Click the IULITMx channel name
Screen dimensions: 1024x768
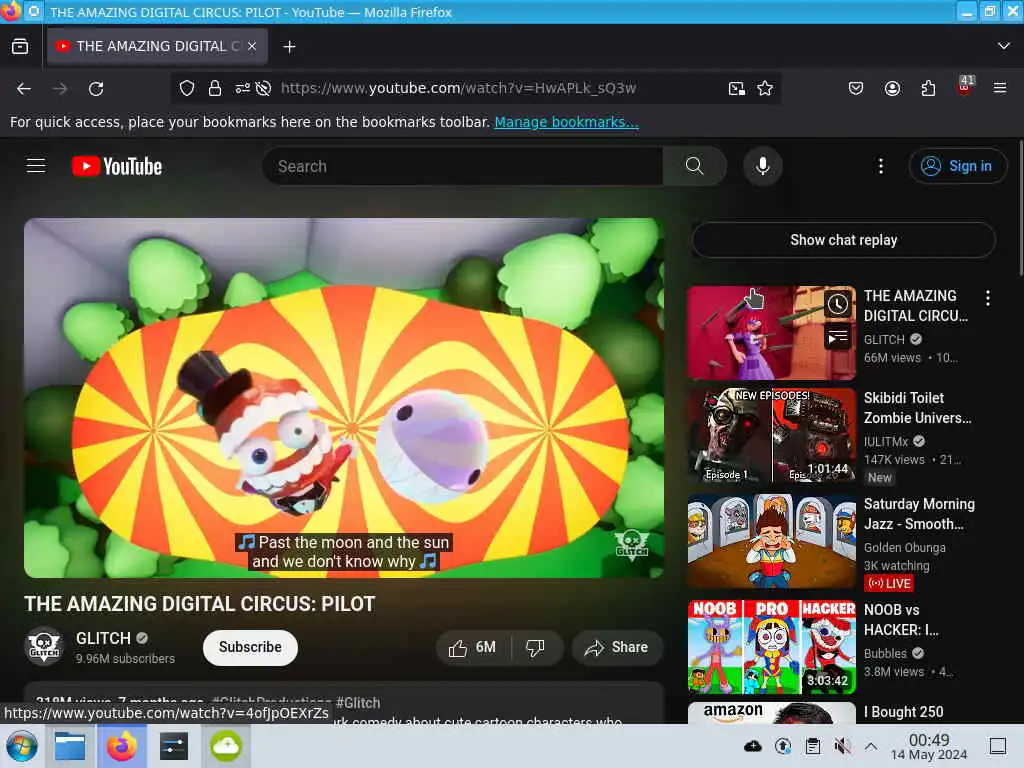pos(886,441)
